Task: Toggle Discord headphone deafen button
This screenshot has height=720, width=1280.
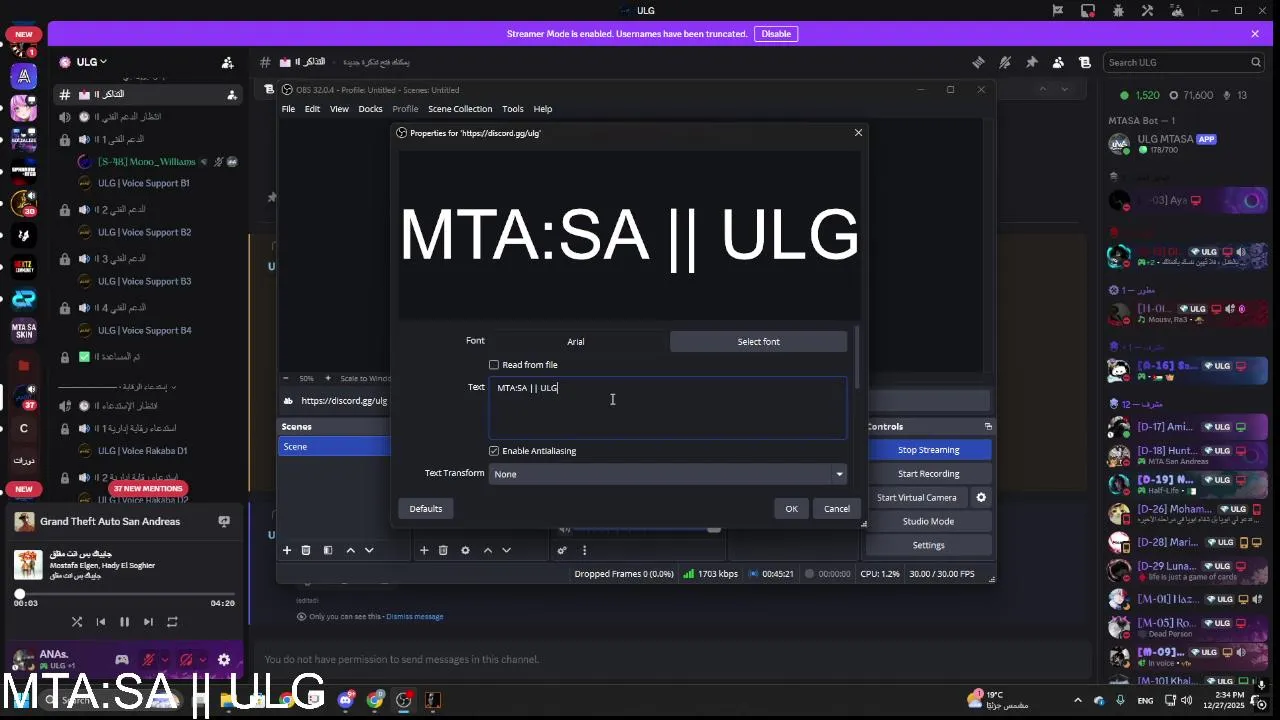Action: tap(186, 660)
